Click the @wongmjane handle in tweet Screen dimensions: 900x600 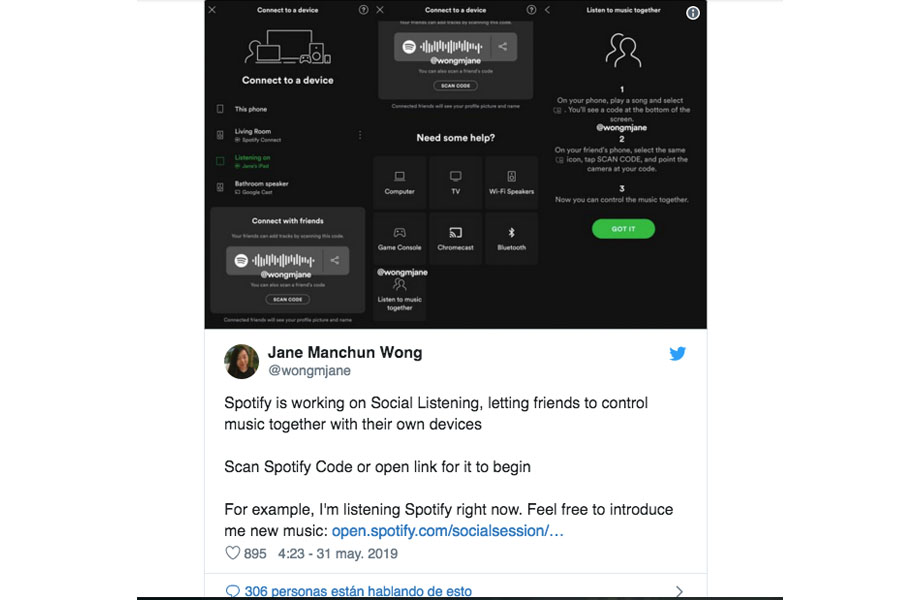point(309,371)
